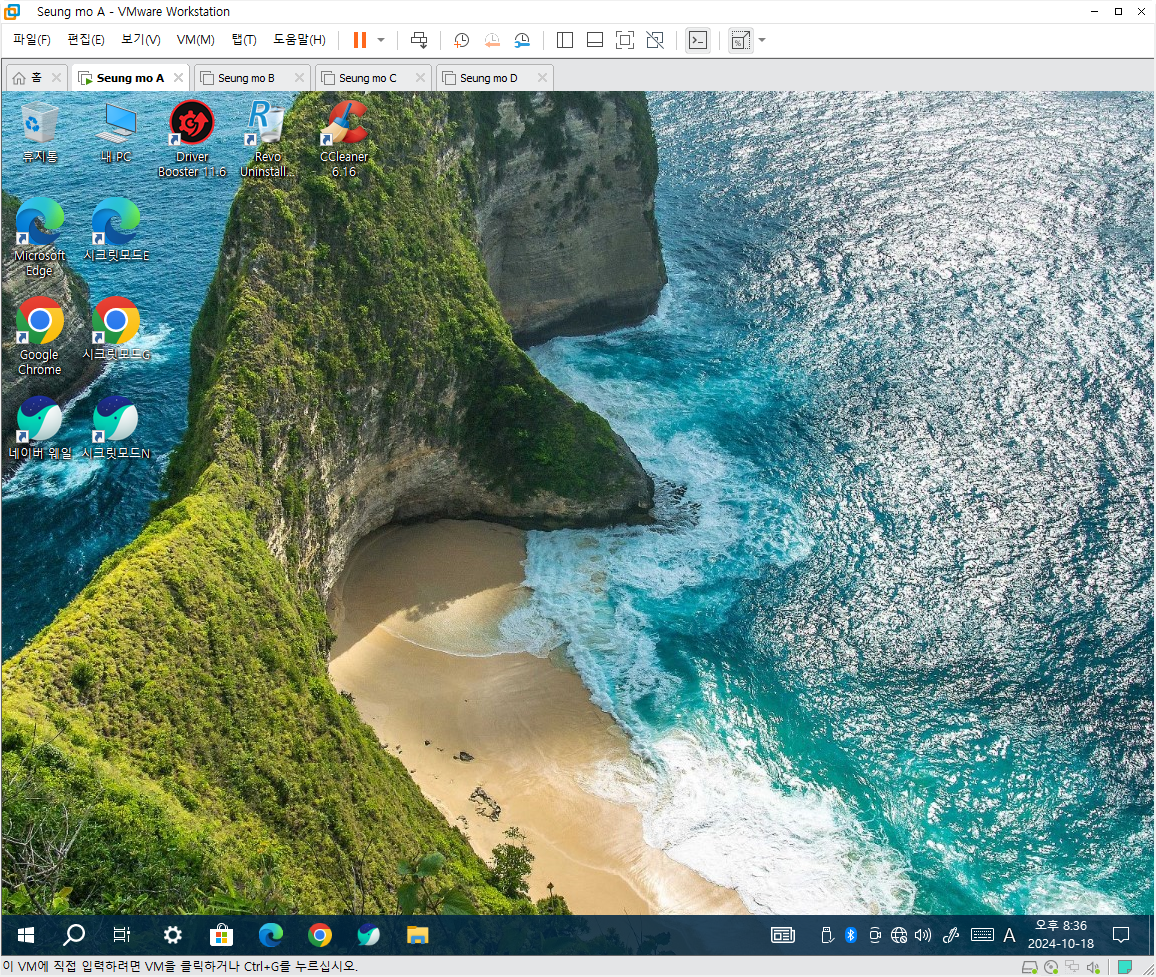Toggle console view button in toolbar
Image resolution: width=1156 pixels, height=977 pixels.
click(697, 40)
